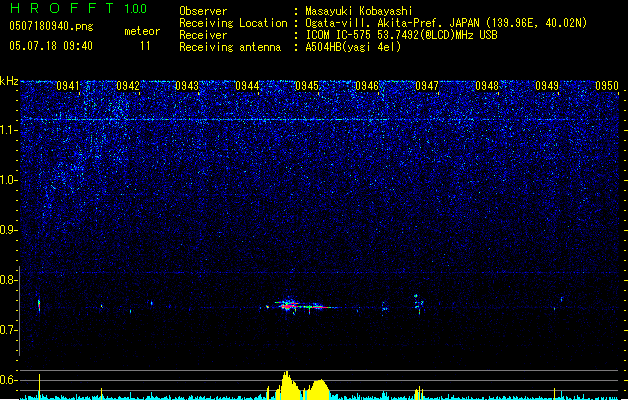Click the date stamp 05.07.18 09:40

tap(51, 46)
